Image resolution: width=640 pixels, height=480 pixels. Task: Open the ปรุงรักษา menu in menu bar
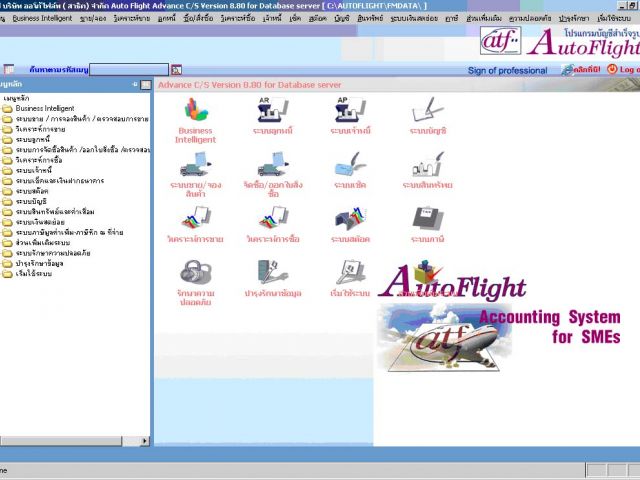573,18
